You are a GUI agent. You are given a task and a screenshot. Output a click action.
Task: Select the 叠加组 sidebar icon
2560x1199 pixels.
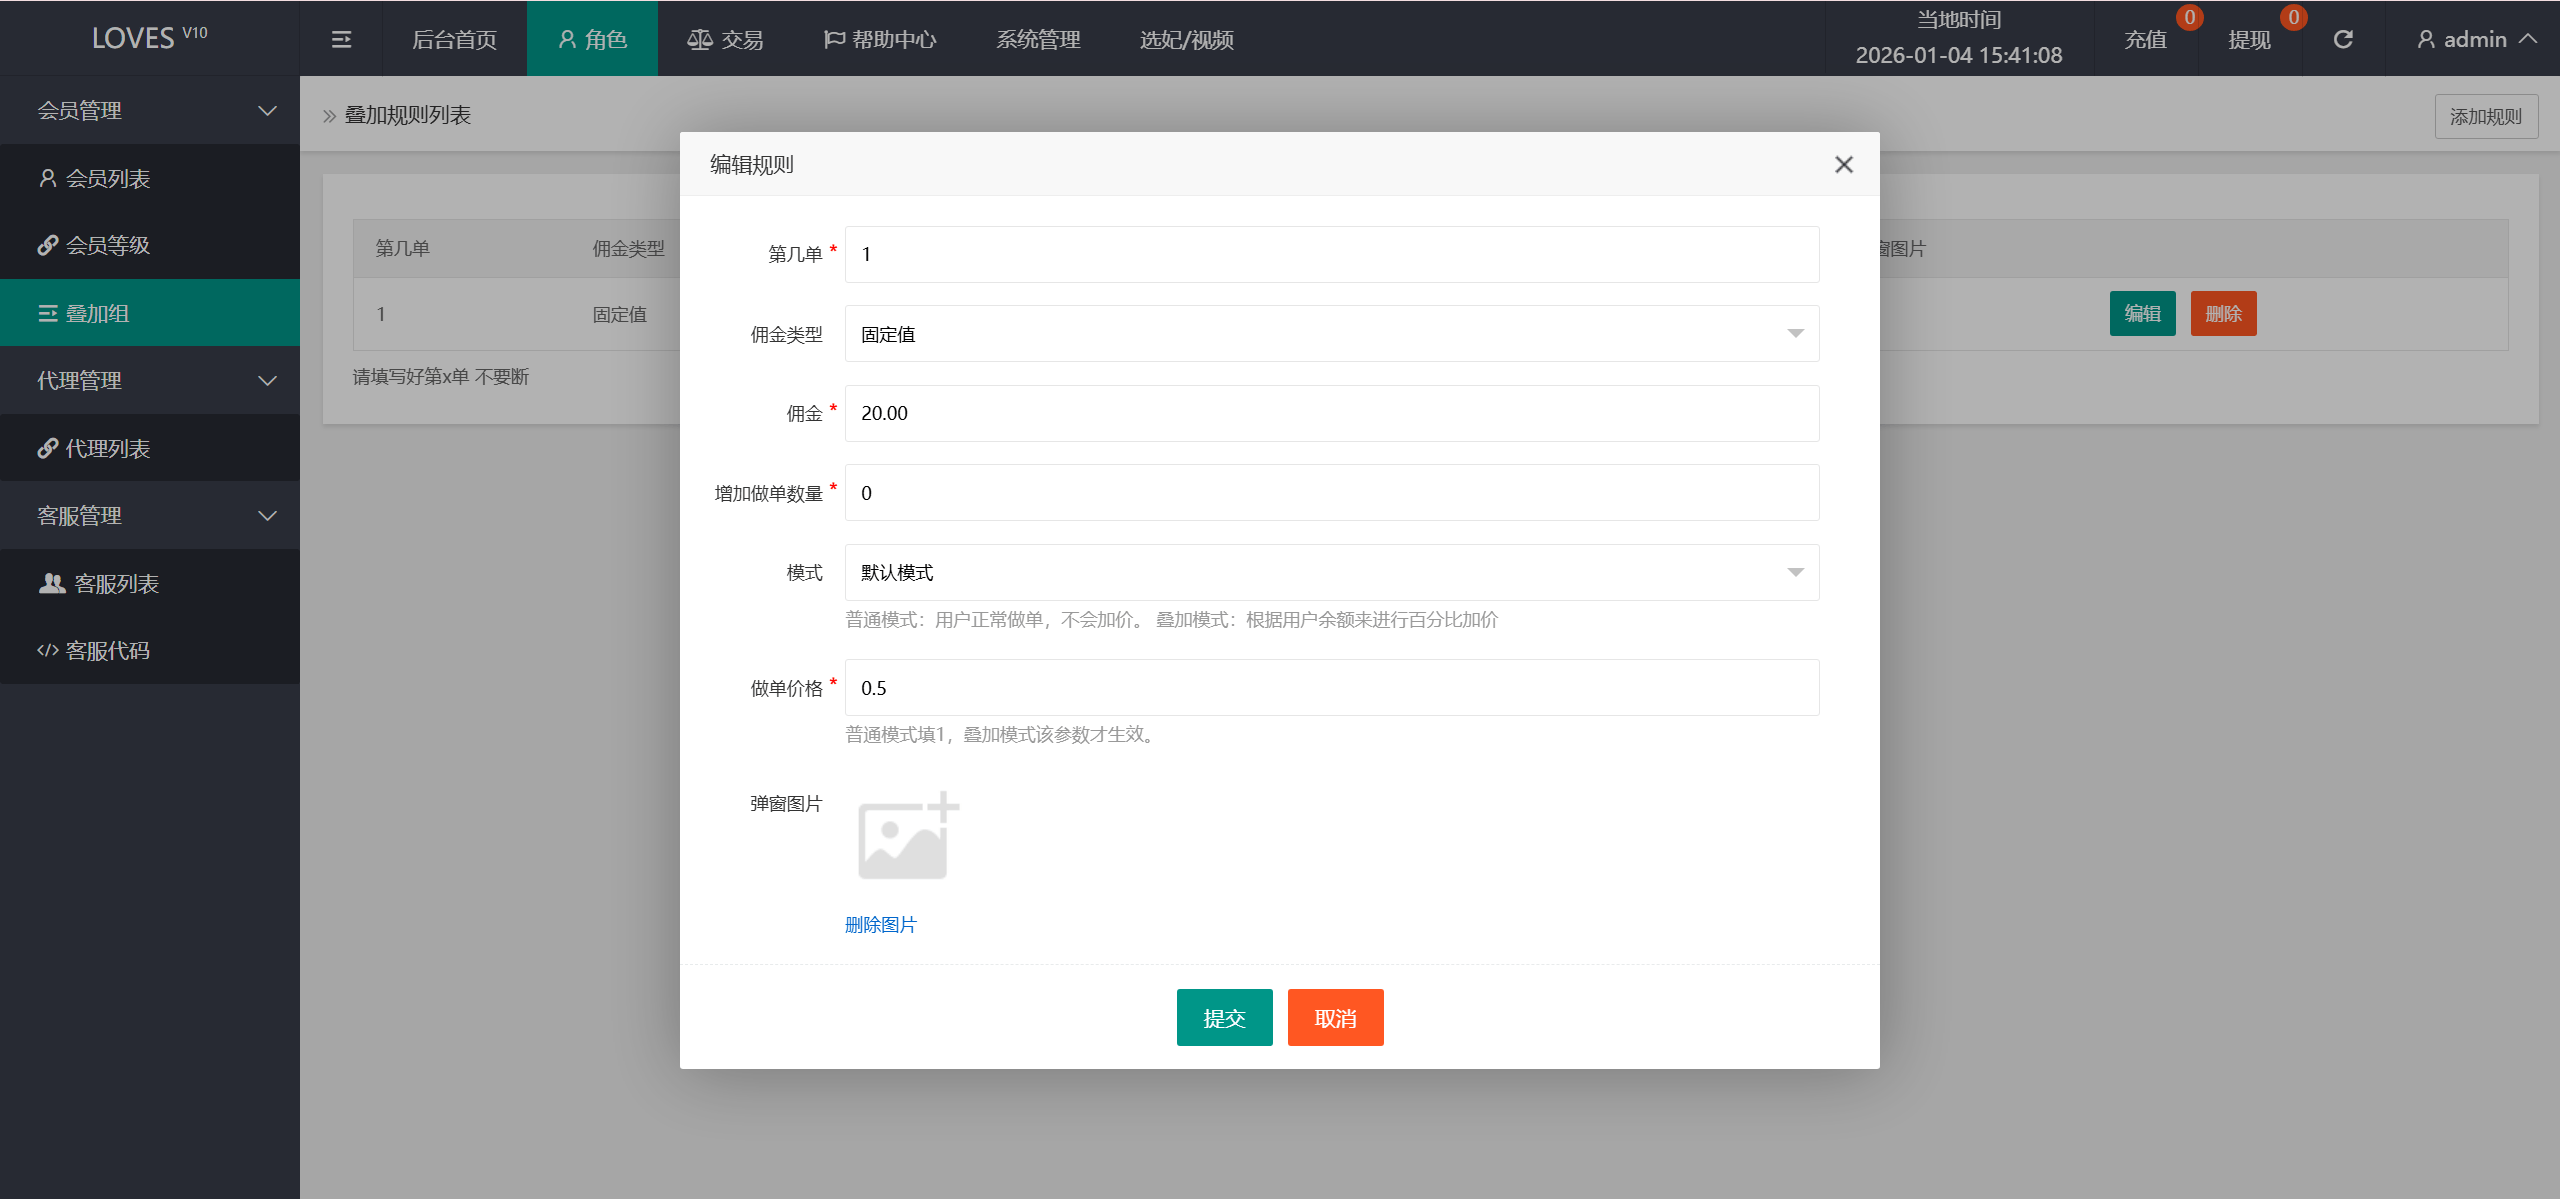(47, 313)
